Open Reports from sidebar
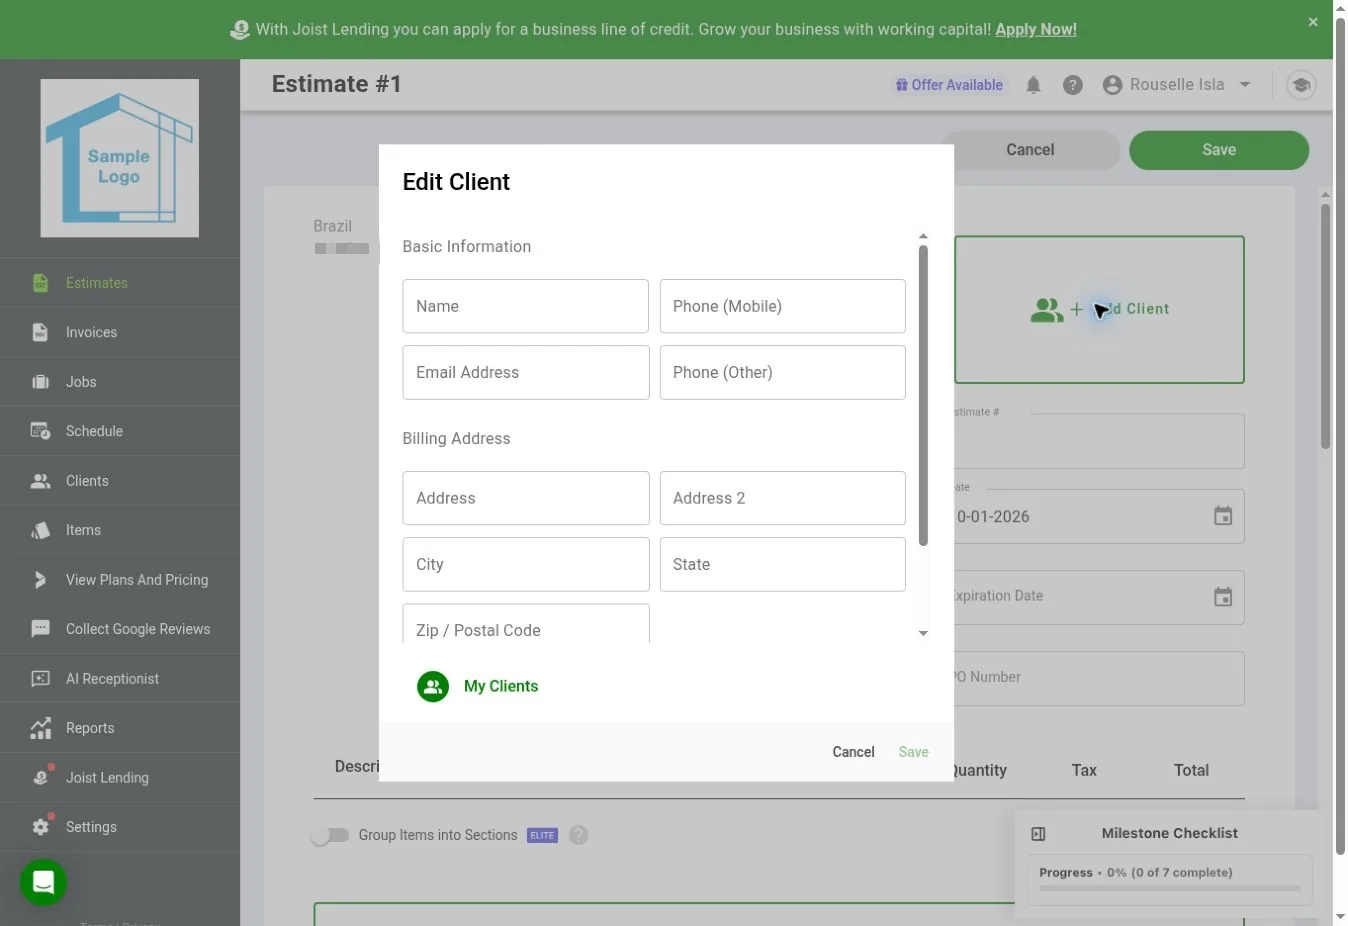Viewport: 1348px width, 926px height. (120, 728)
